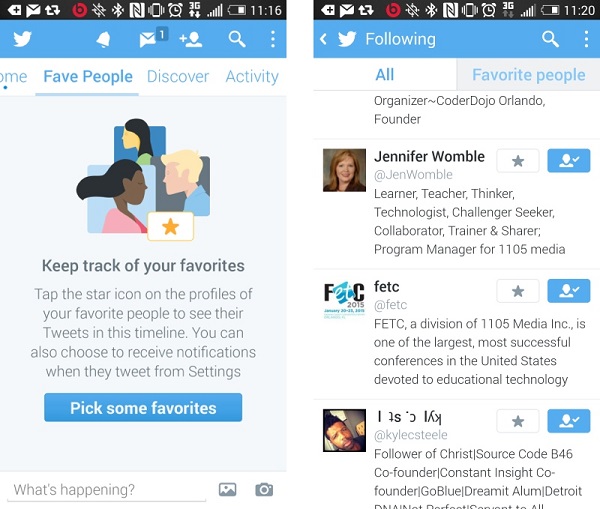Viewport: 600px width, 509px height.
Task: Go back using Following header chevron
Action: [x=323, y=39]
